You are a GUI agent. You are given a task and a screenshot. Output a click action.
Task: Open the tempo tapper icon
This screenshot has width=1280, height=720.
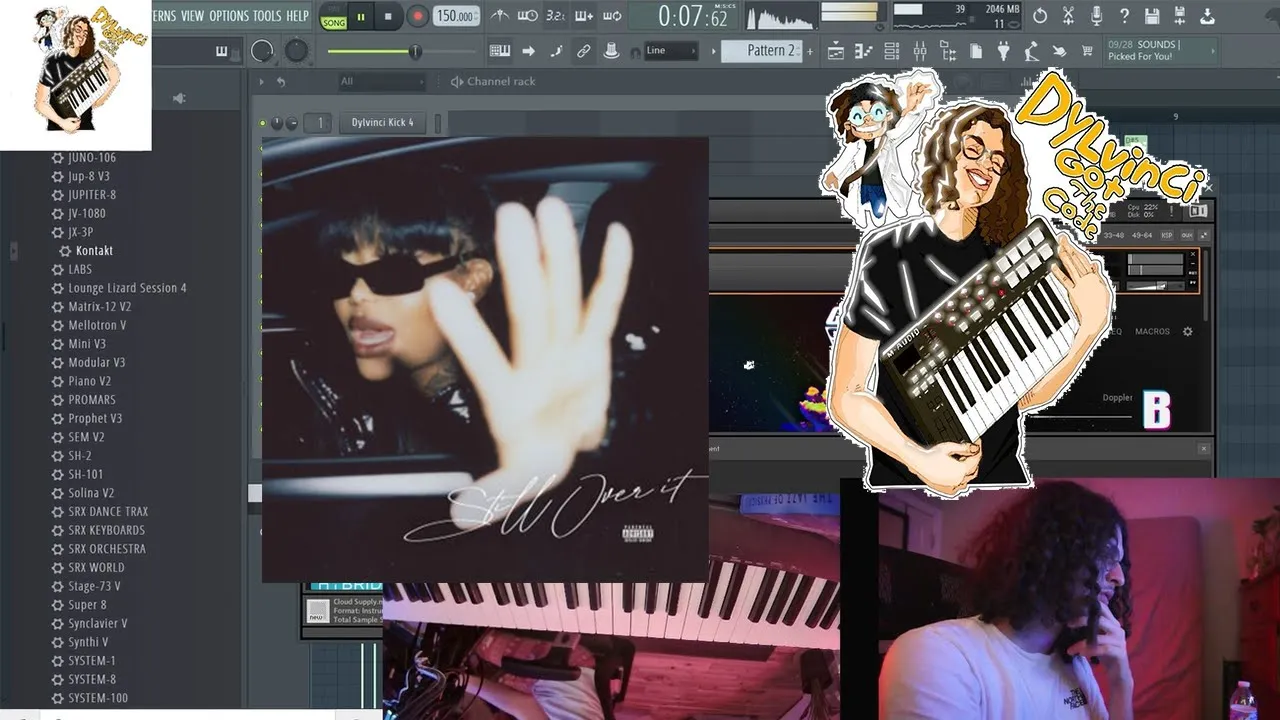pyautogui.click(x=1032, y=51)
